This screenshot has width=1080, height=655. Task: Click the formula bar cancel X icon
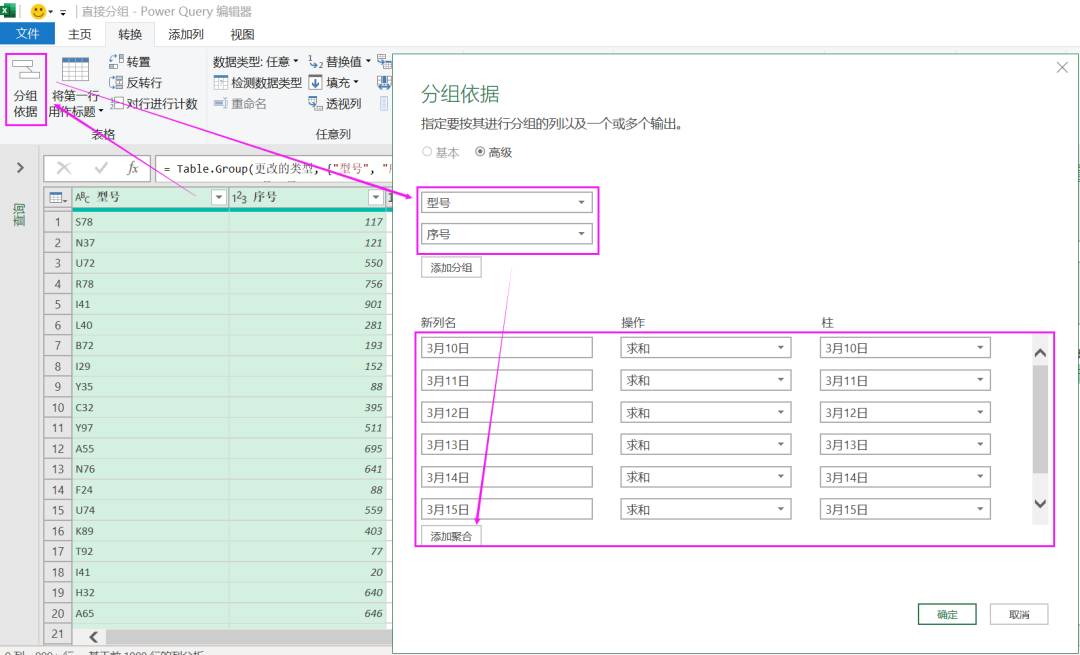tap(64, 168)
